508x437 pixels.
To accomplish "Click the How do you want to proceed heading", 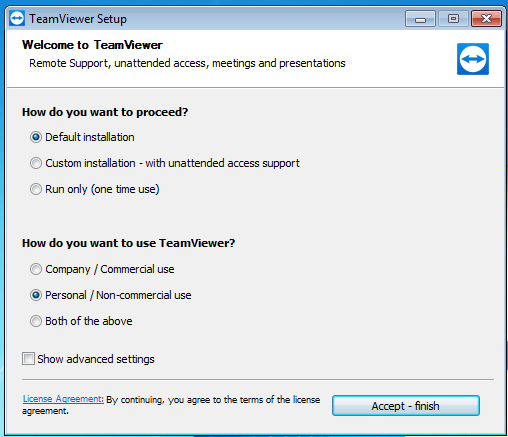I will (105, 112).
